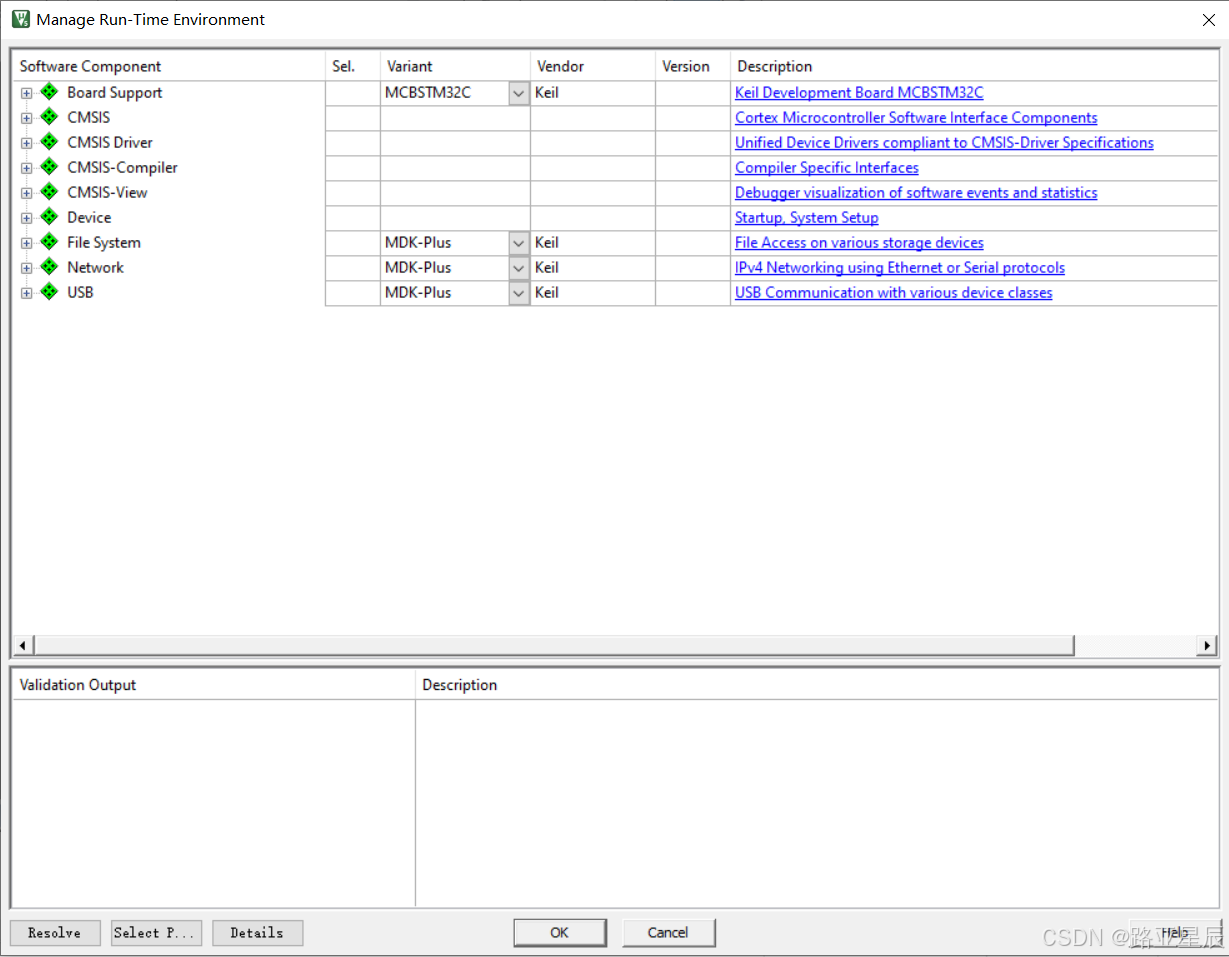Expand the CMSIS tree node

click(27, 118)
